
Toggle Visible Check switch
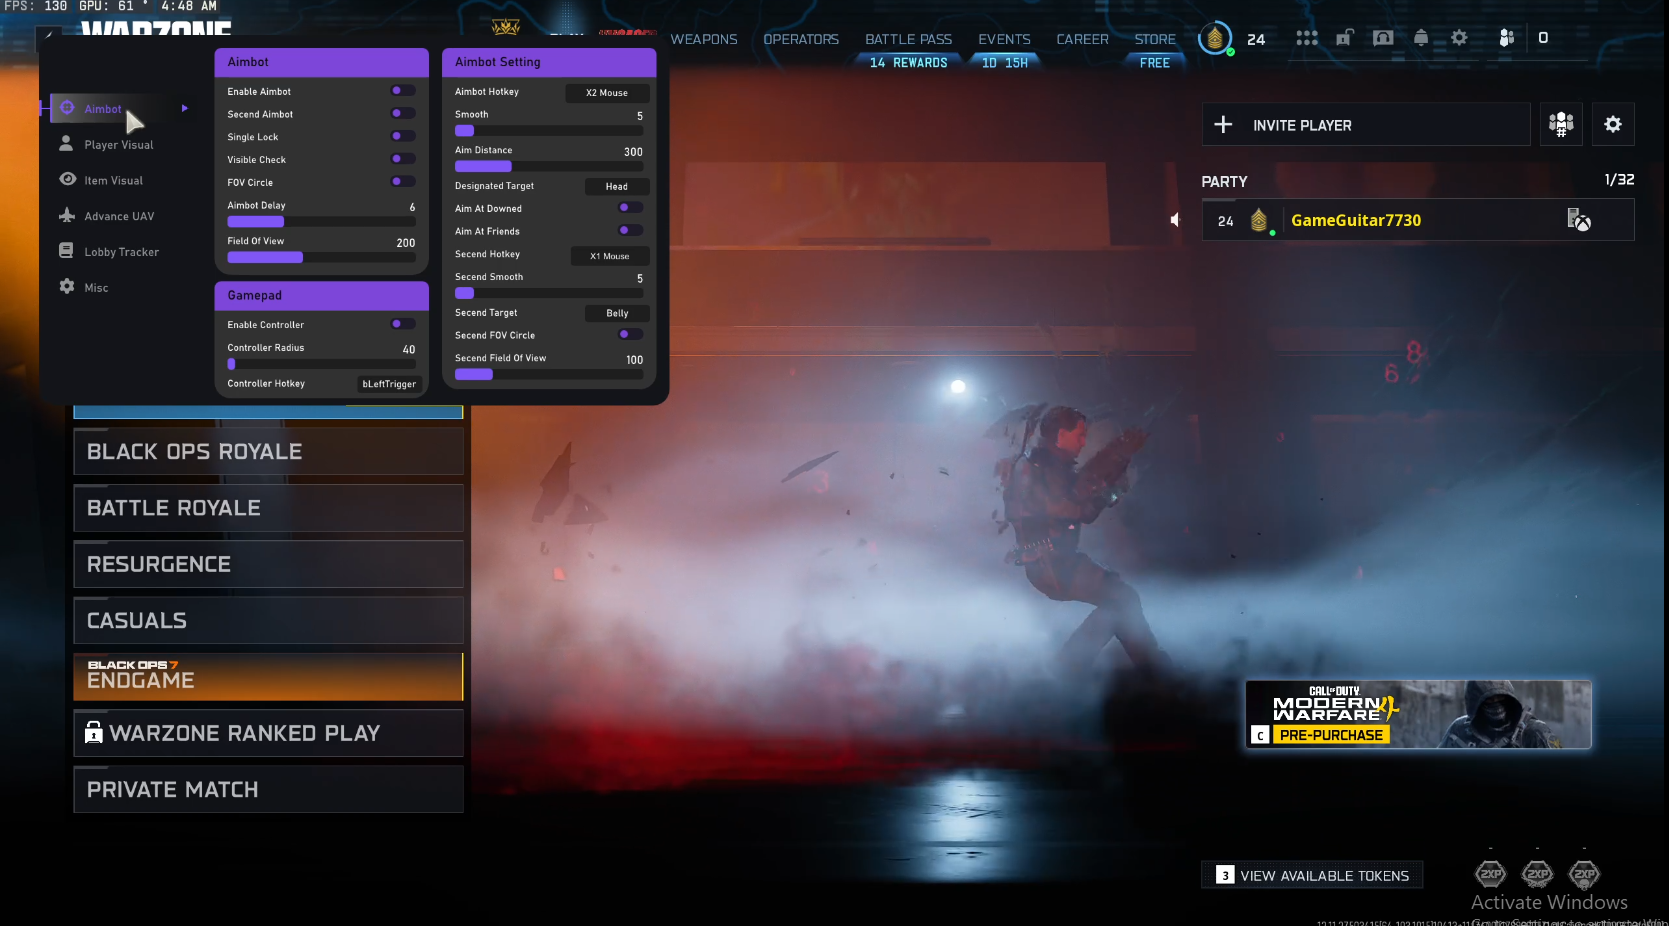pos(402,159)
